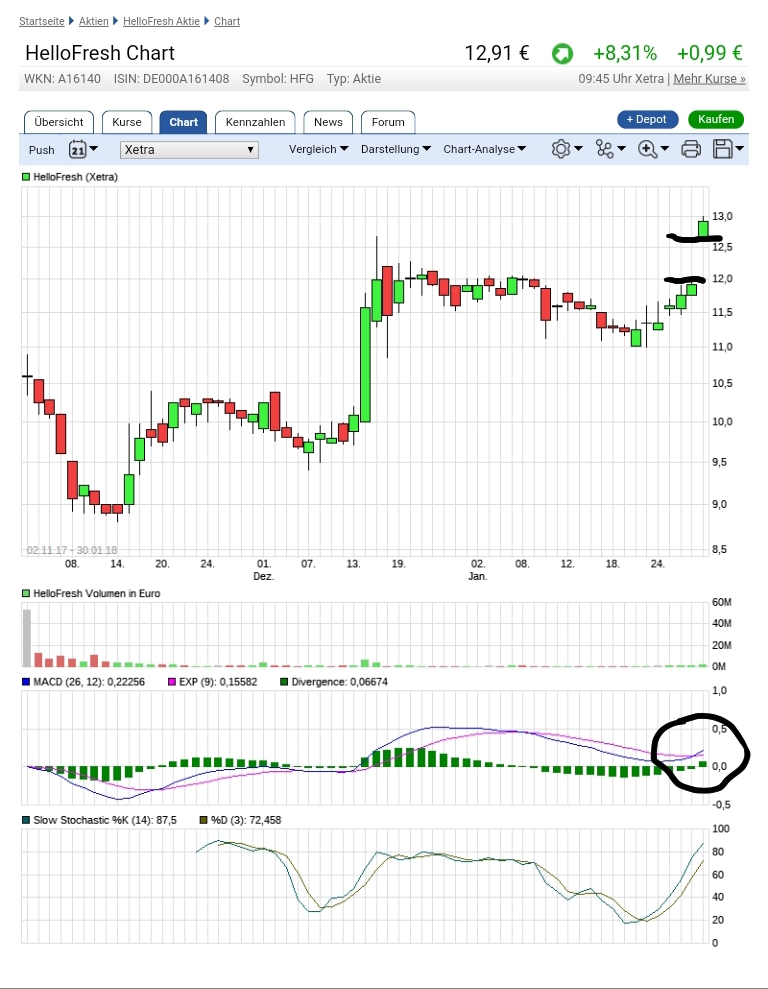Open the Darstellung dropdown
This screenshot has height=989, width=768.
point(395,149)
